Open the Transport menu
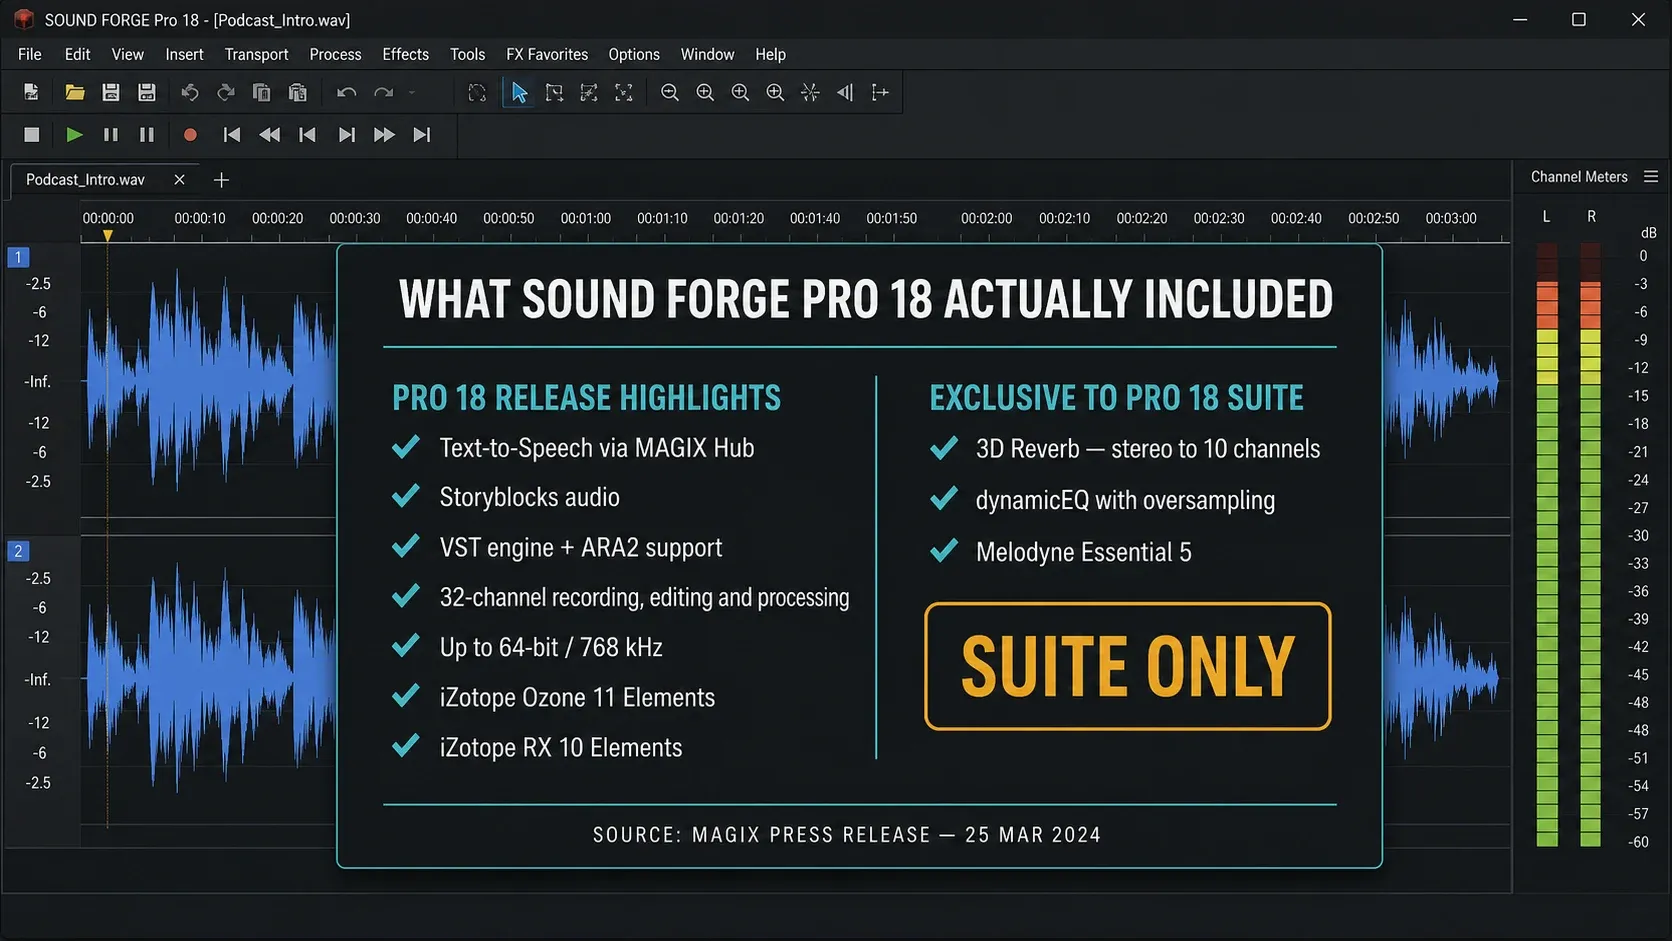 (x=256, y=54)
